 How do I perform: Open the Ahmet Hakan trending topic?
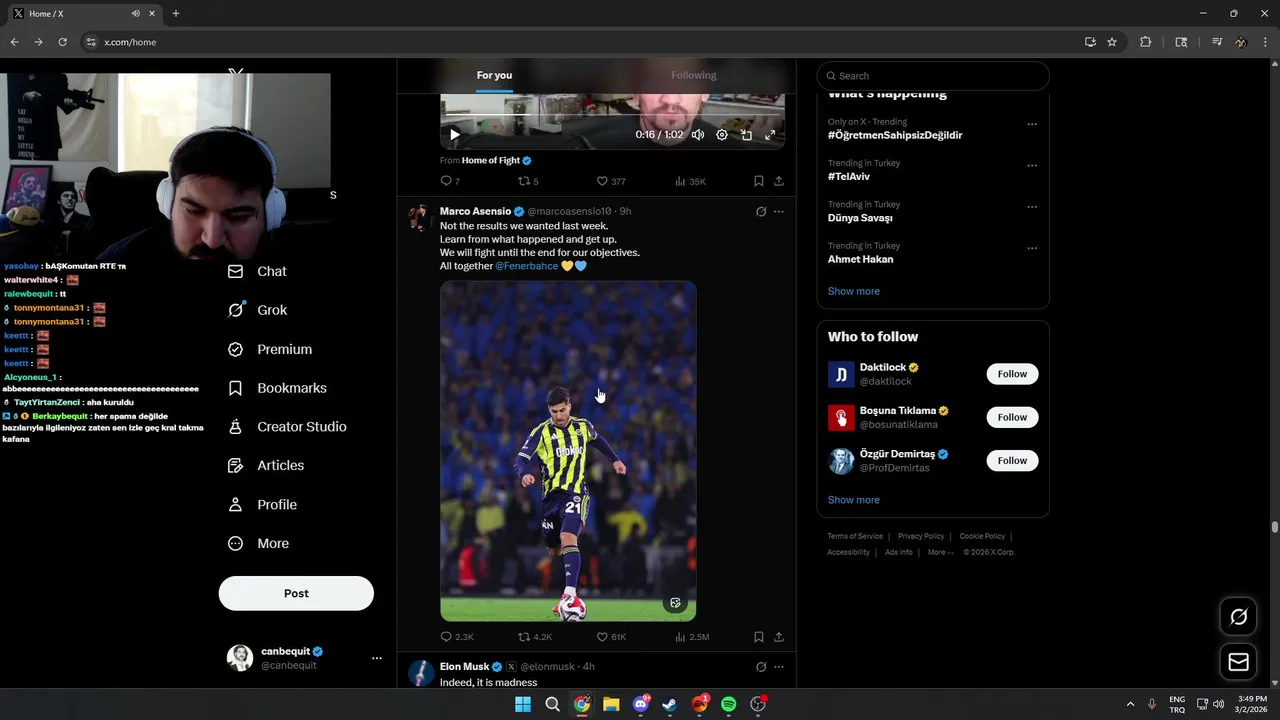pyautogui.click(x=860, y=259)
